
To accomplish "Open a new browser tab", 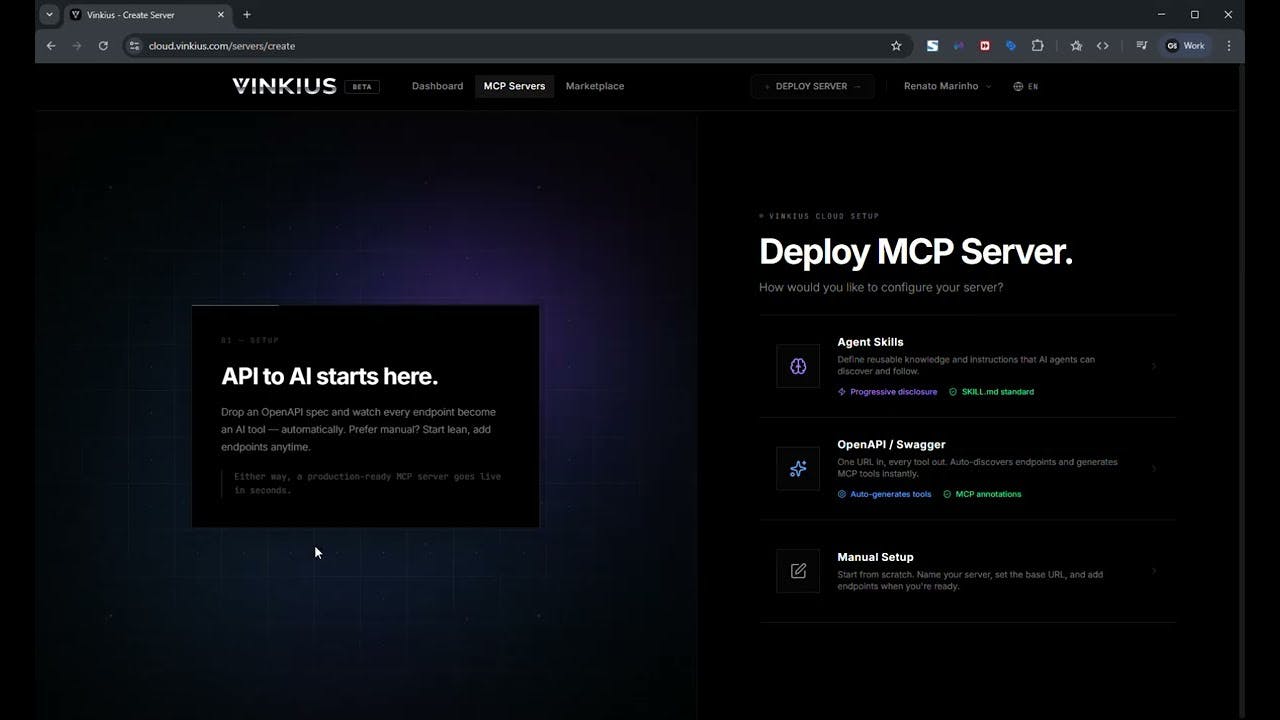I will pyautogui.click(x=247, y=15).
